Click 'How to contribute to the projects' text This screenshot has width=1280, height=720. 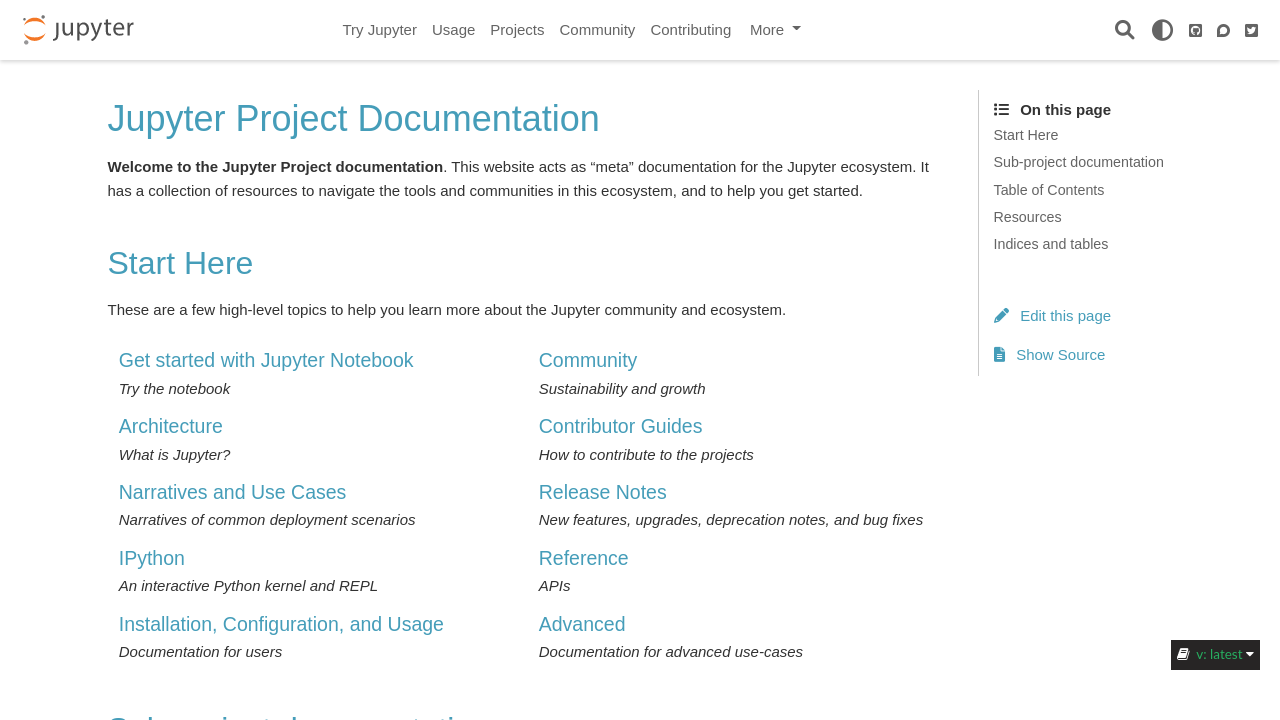click(x=646, y=455)
